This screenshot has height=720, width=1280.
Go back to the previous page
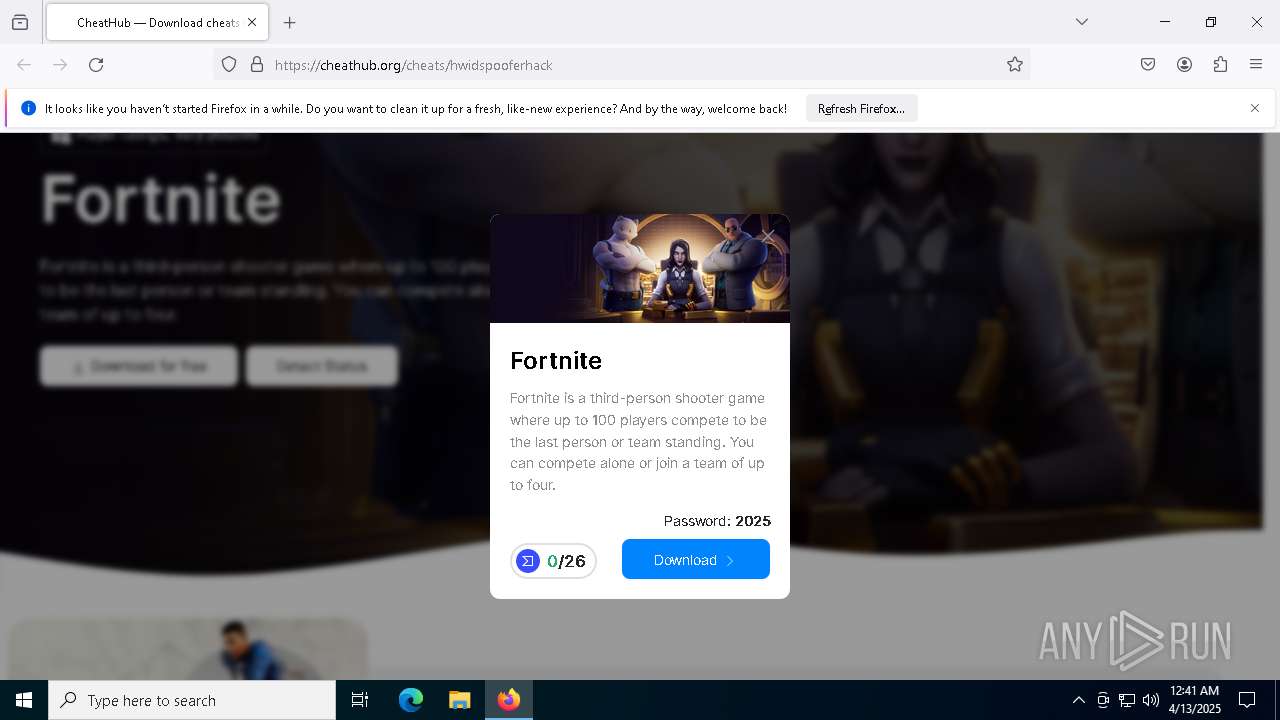point(24,65)
